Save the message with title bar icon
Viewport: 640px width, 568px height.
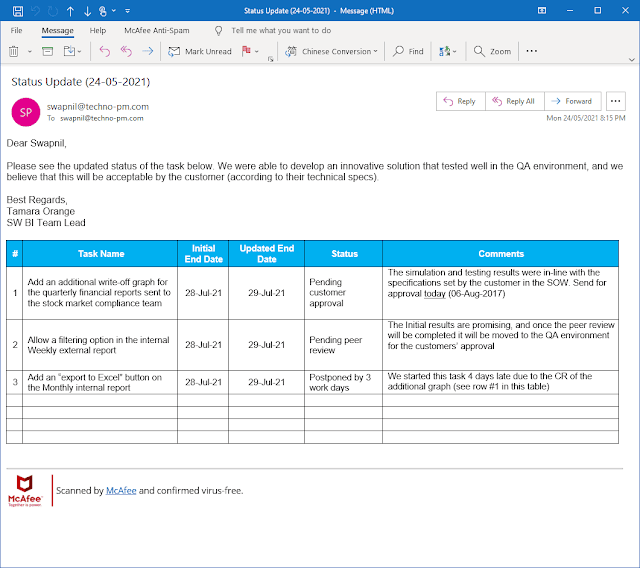tap(18, 11)
